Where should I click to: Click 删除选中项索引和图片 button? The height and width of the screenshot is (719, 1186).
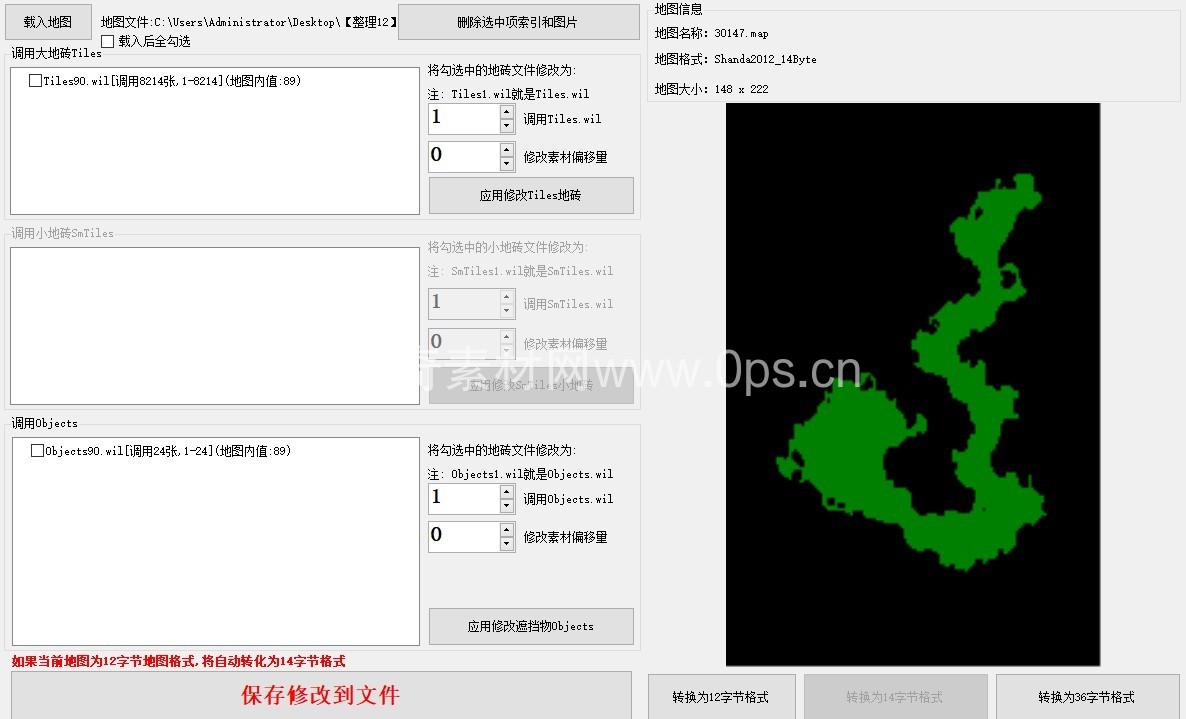[x=518, y=22]
